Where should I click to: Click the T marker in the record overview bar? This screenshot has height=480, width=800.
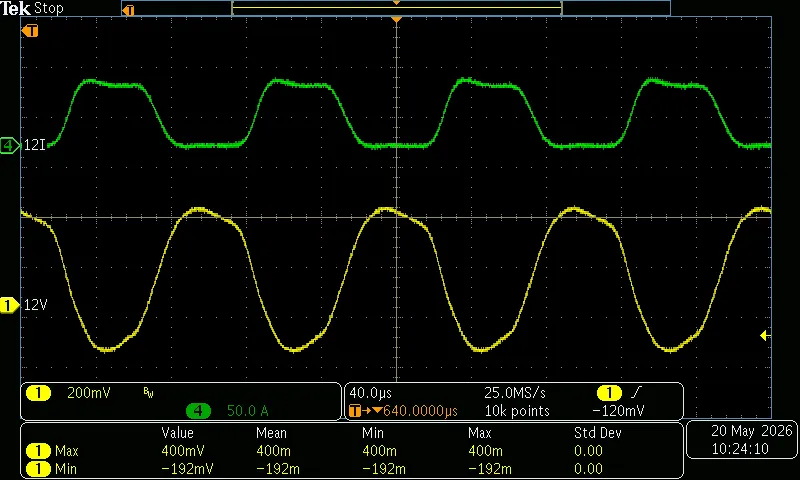coord(129,10)
